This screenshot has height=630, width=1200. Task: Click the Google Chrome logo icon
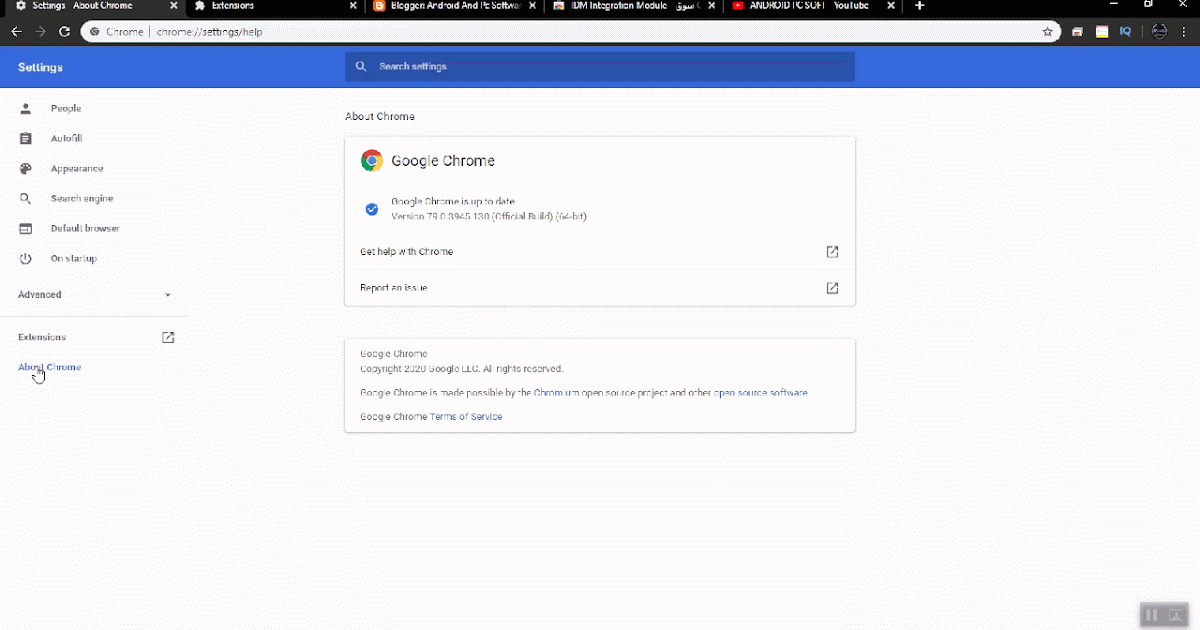372,161
